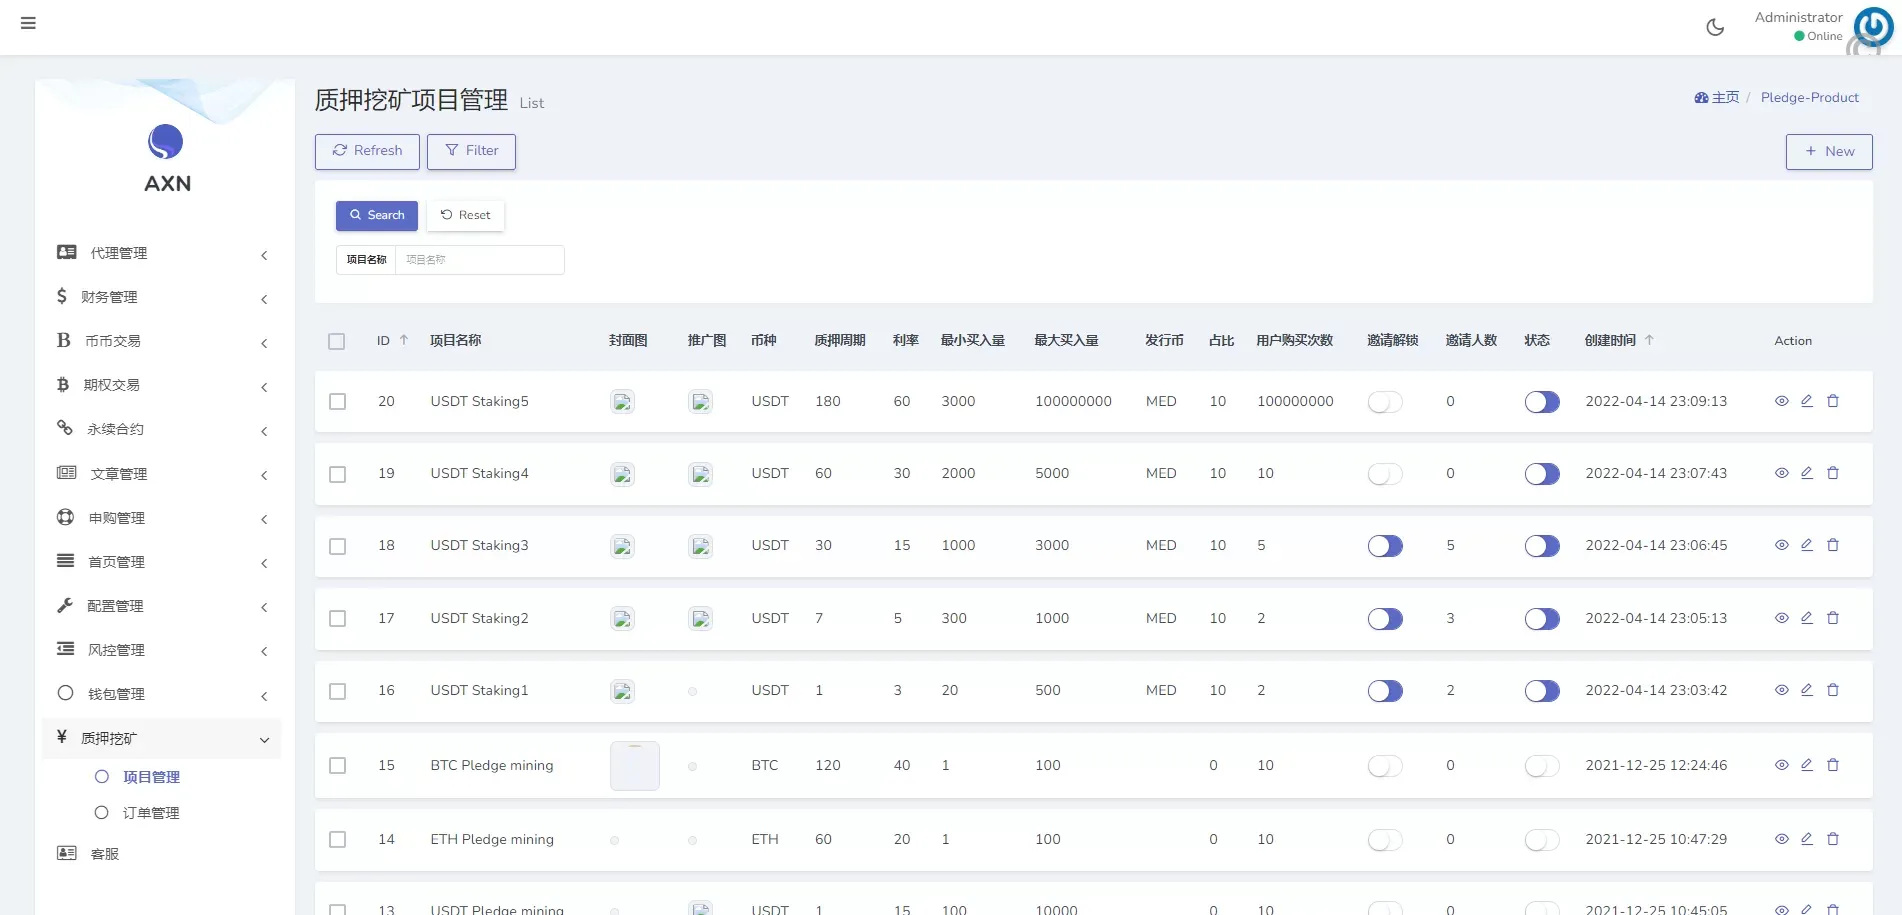1902x915 pixels.
Task: Expand the 永续合约 sidebar menu
Action: (160, 429)
